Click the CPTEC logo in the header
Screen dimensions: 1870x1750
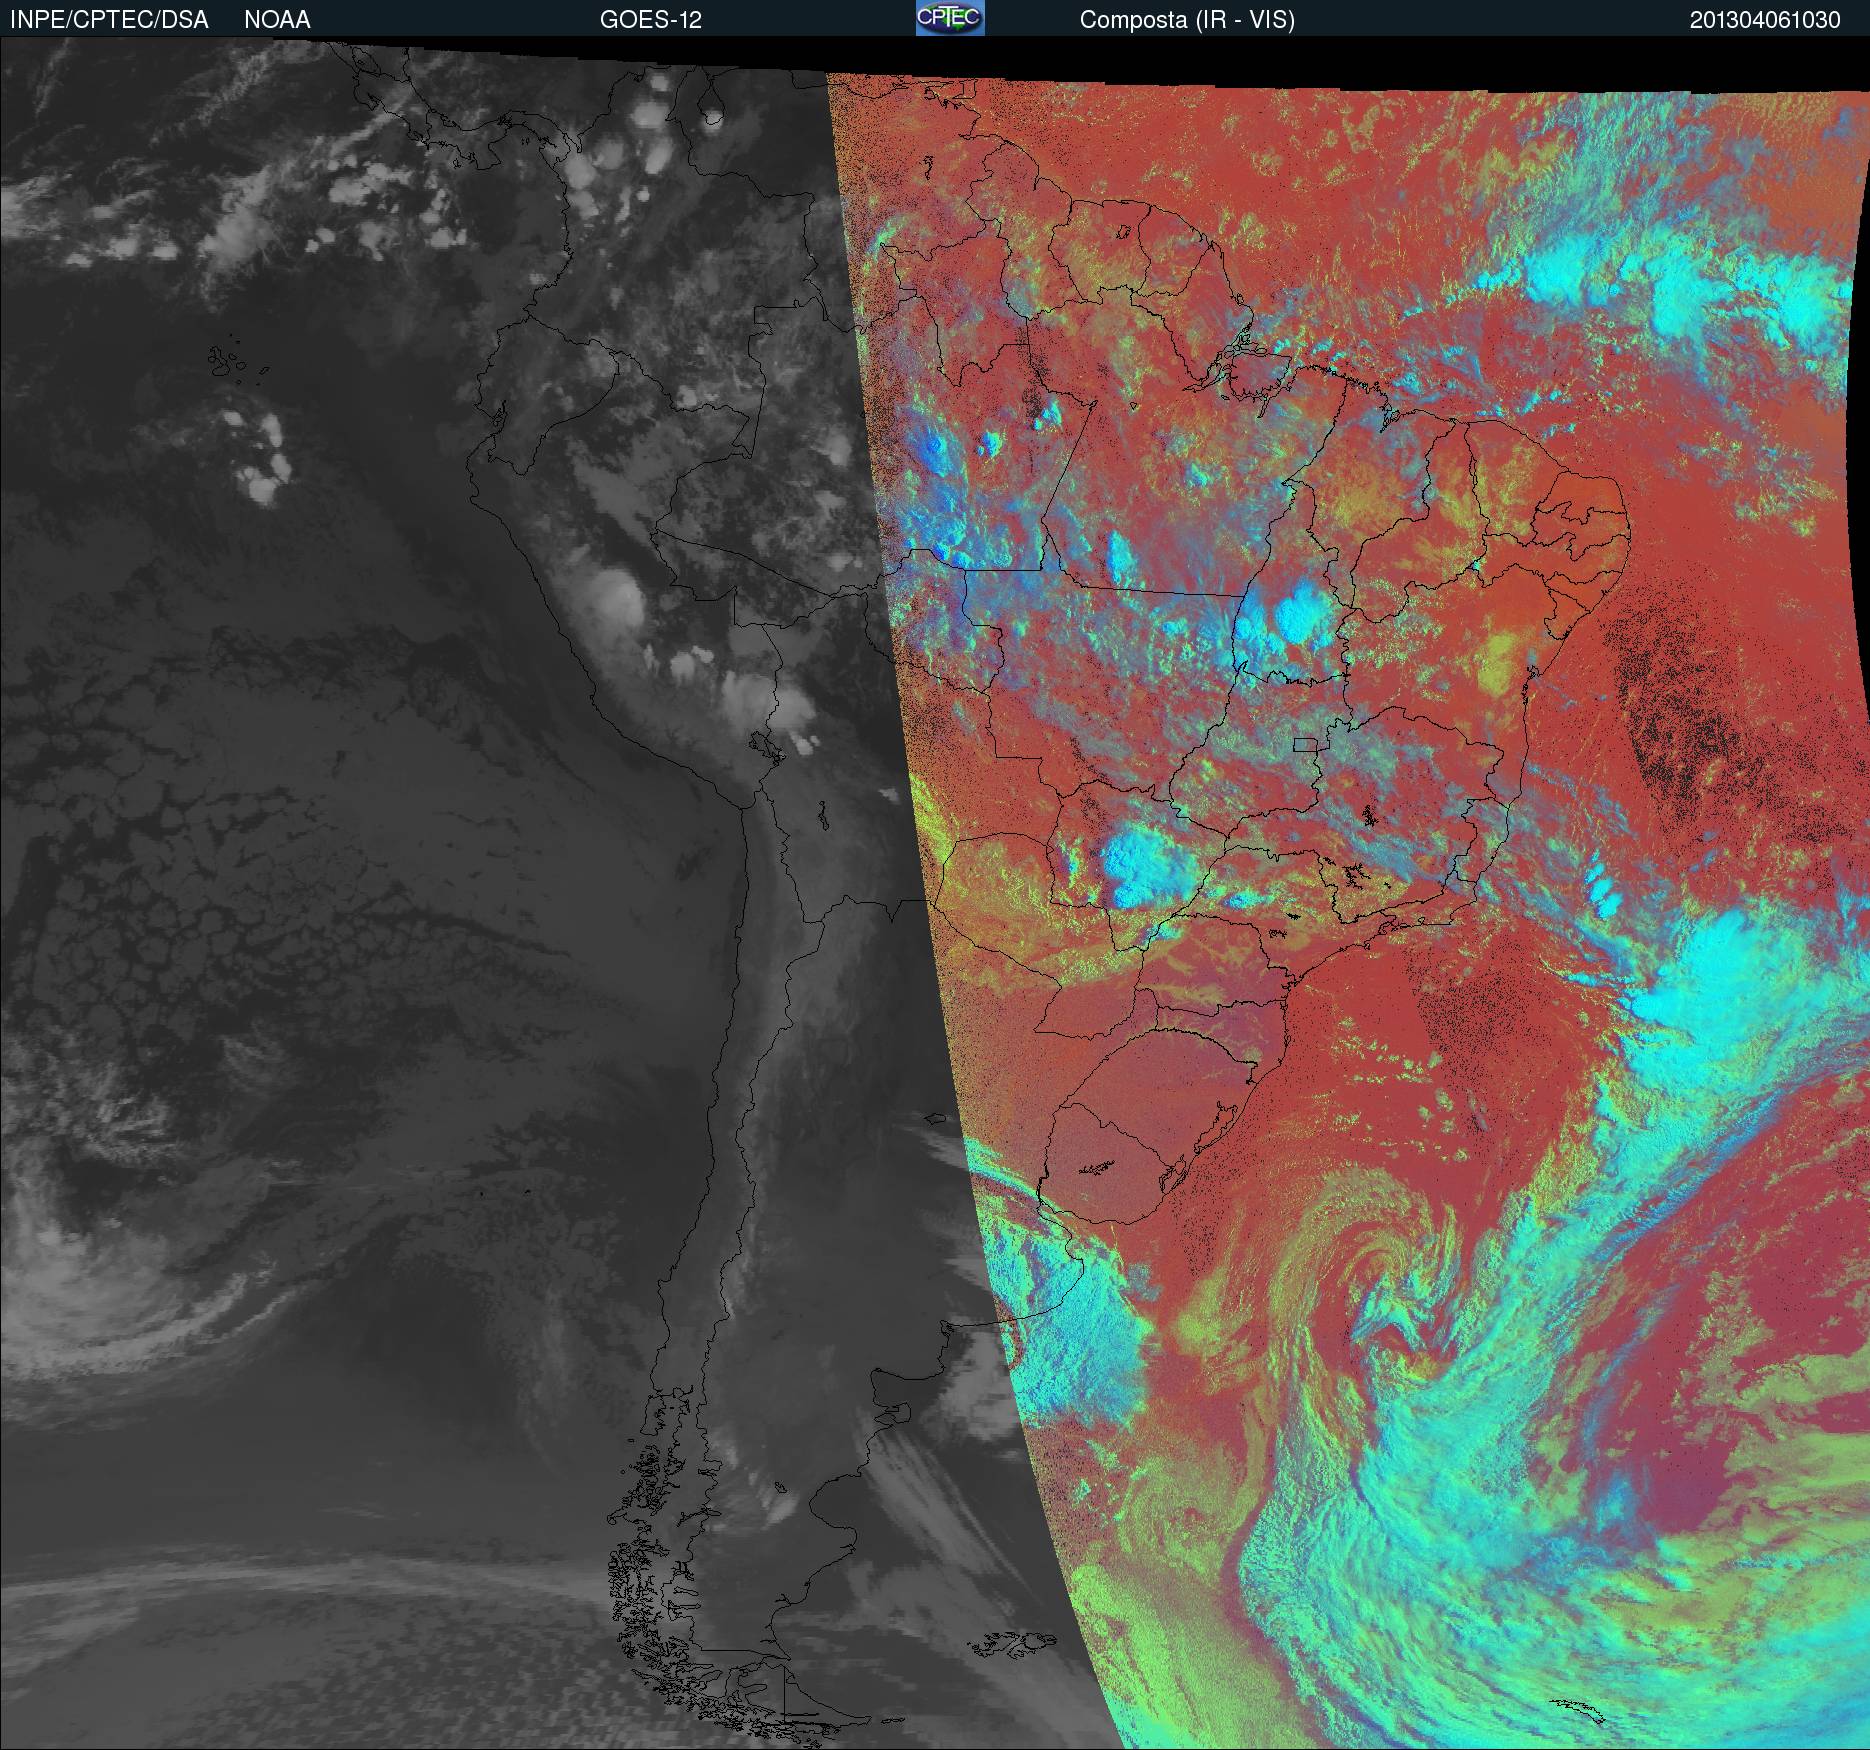coord(950,18)
